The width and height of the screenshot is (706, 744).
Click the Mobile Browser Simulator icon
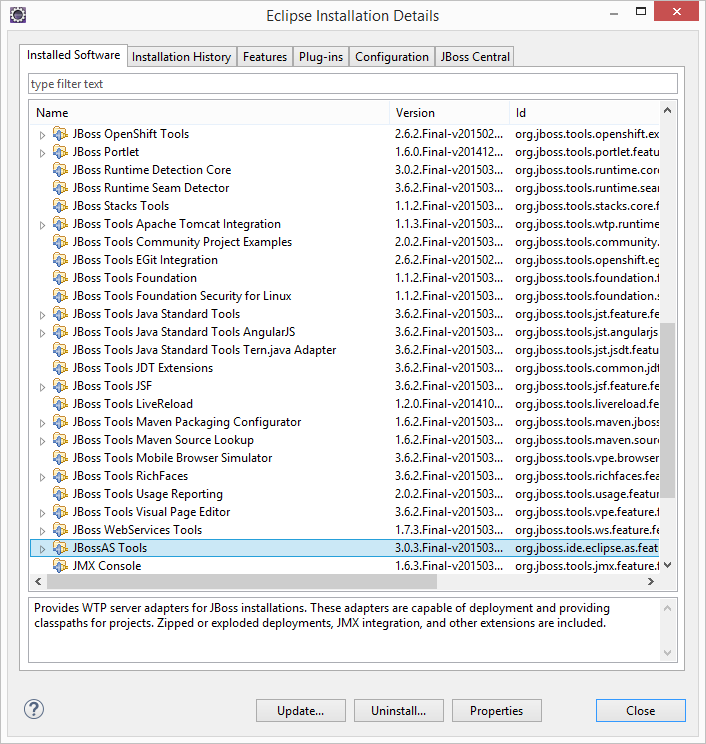tap(60, 459)
